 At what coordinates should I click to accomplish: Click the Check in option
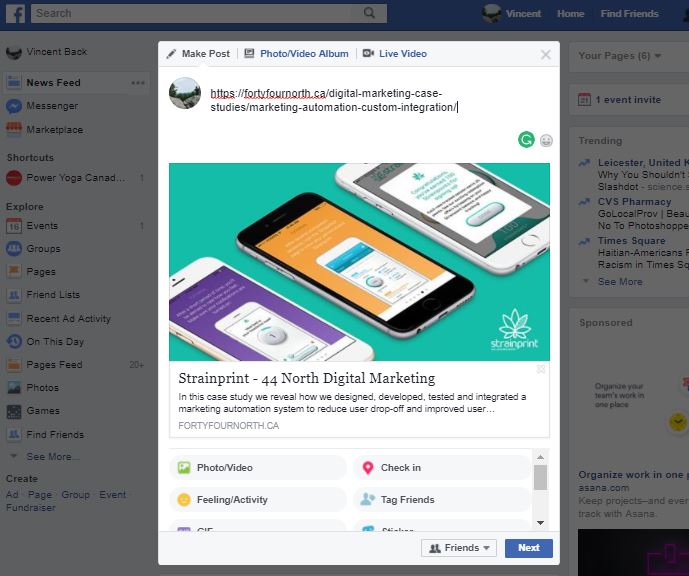[442, 467]
